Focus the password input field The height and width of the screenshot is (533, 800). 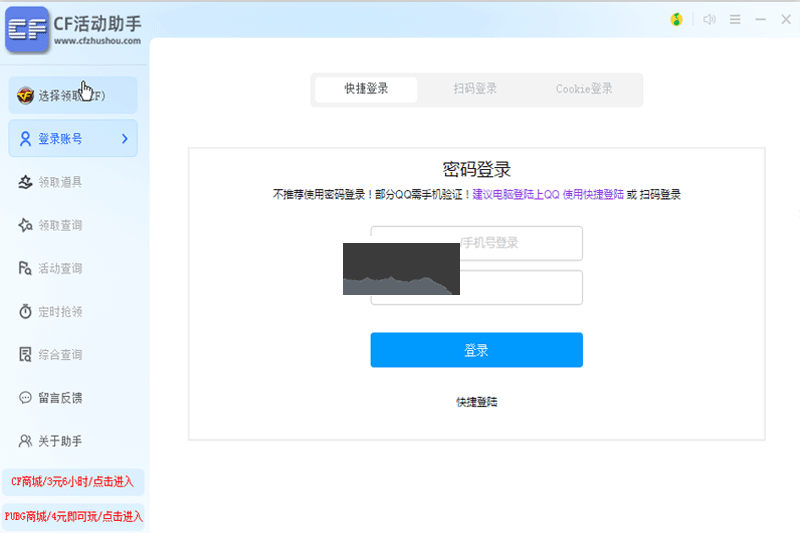(x=477, y=287)
